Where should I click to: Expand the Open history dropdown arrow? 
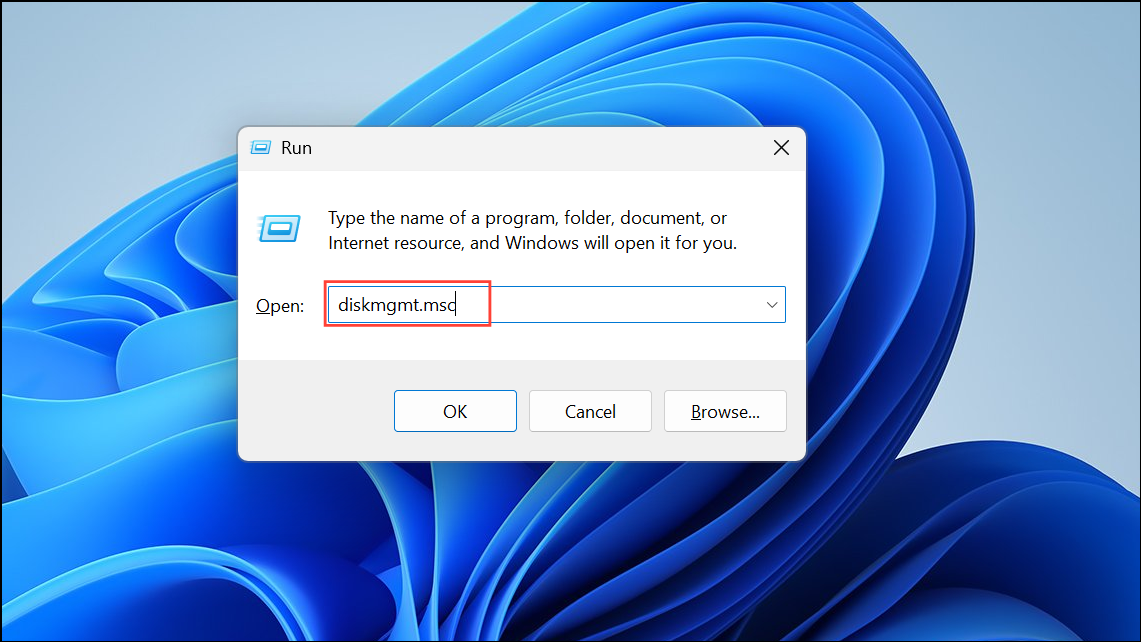[x=772, y=305]
